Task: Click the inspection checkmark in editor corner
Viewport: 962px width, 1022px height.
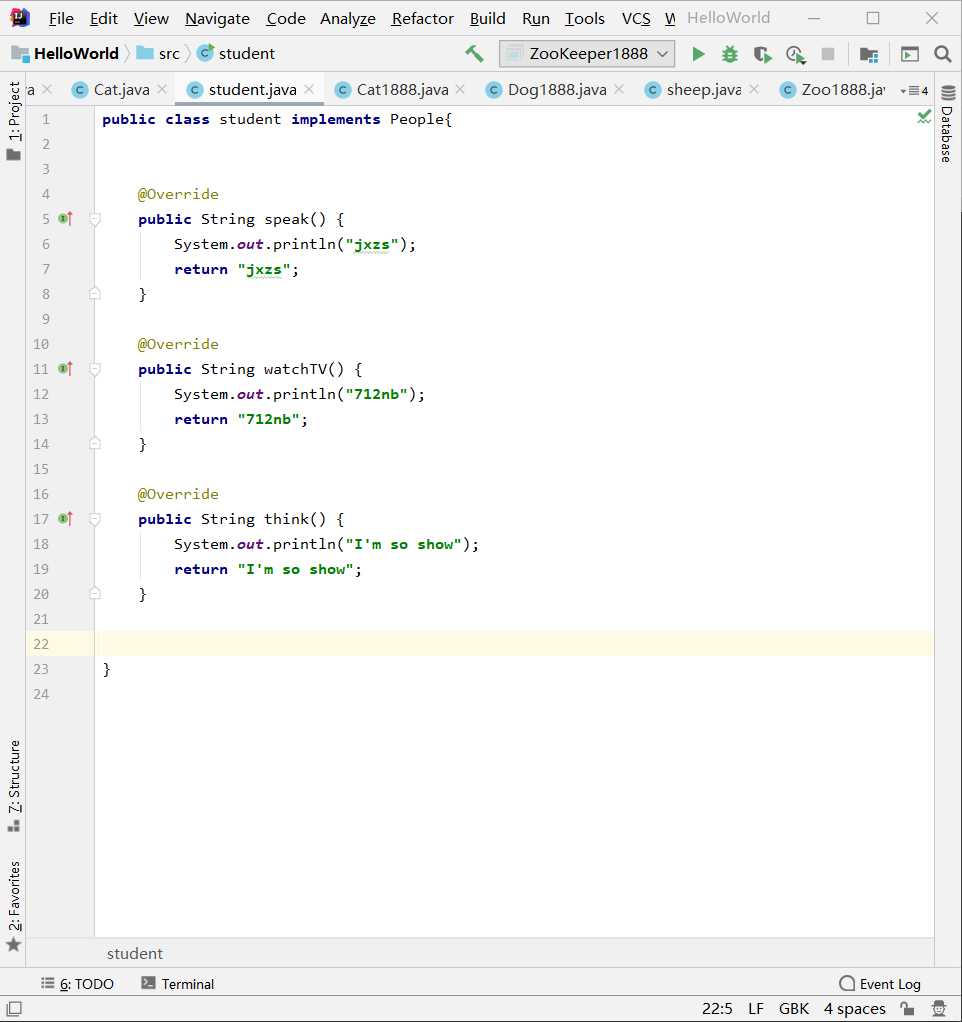Action: click(924, 117)
